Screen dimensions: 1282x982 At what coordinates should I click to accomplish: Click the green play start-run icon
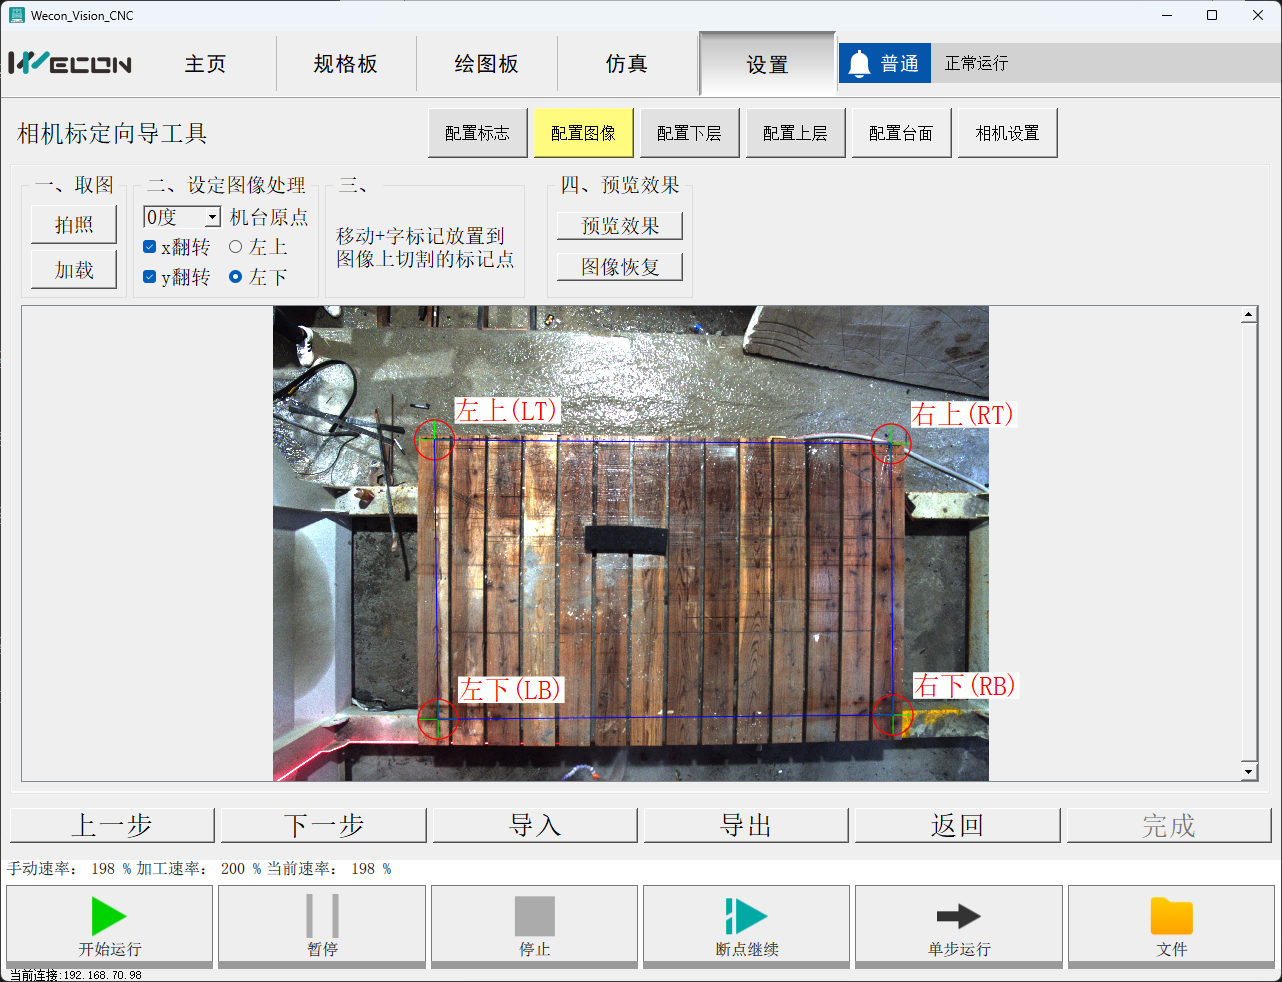108,916
